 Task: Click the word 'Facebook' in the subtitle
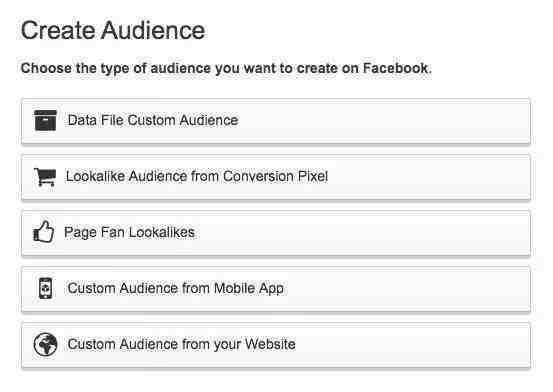click(396, 68)
